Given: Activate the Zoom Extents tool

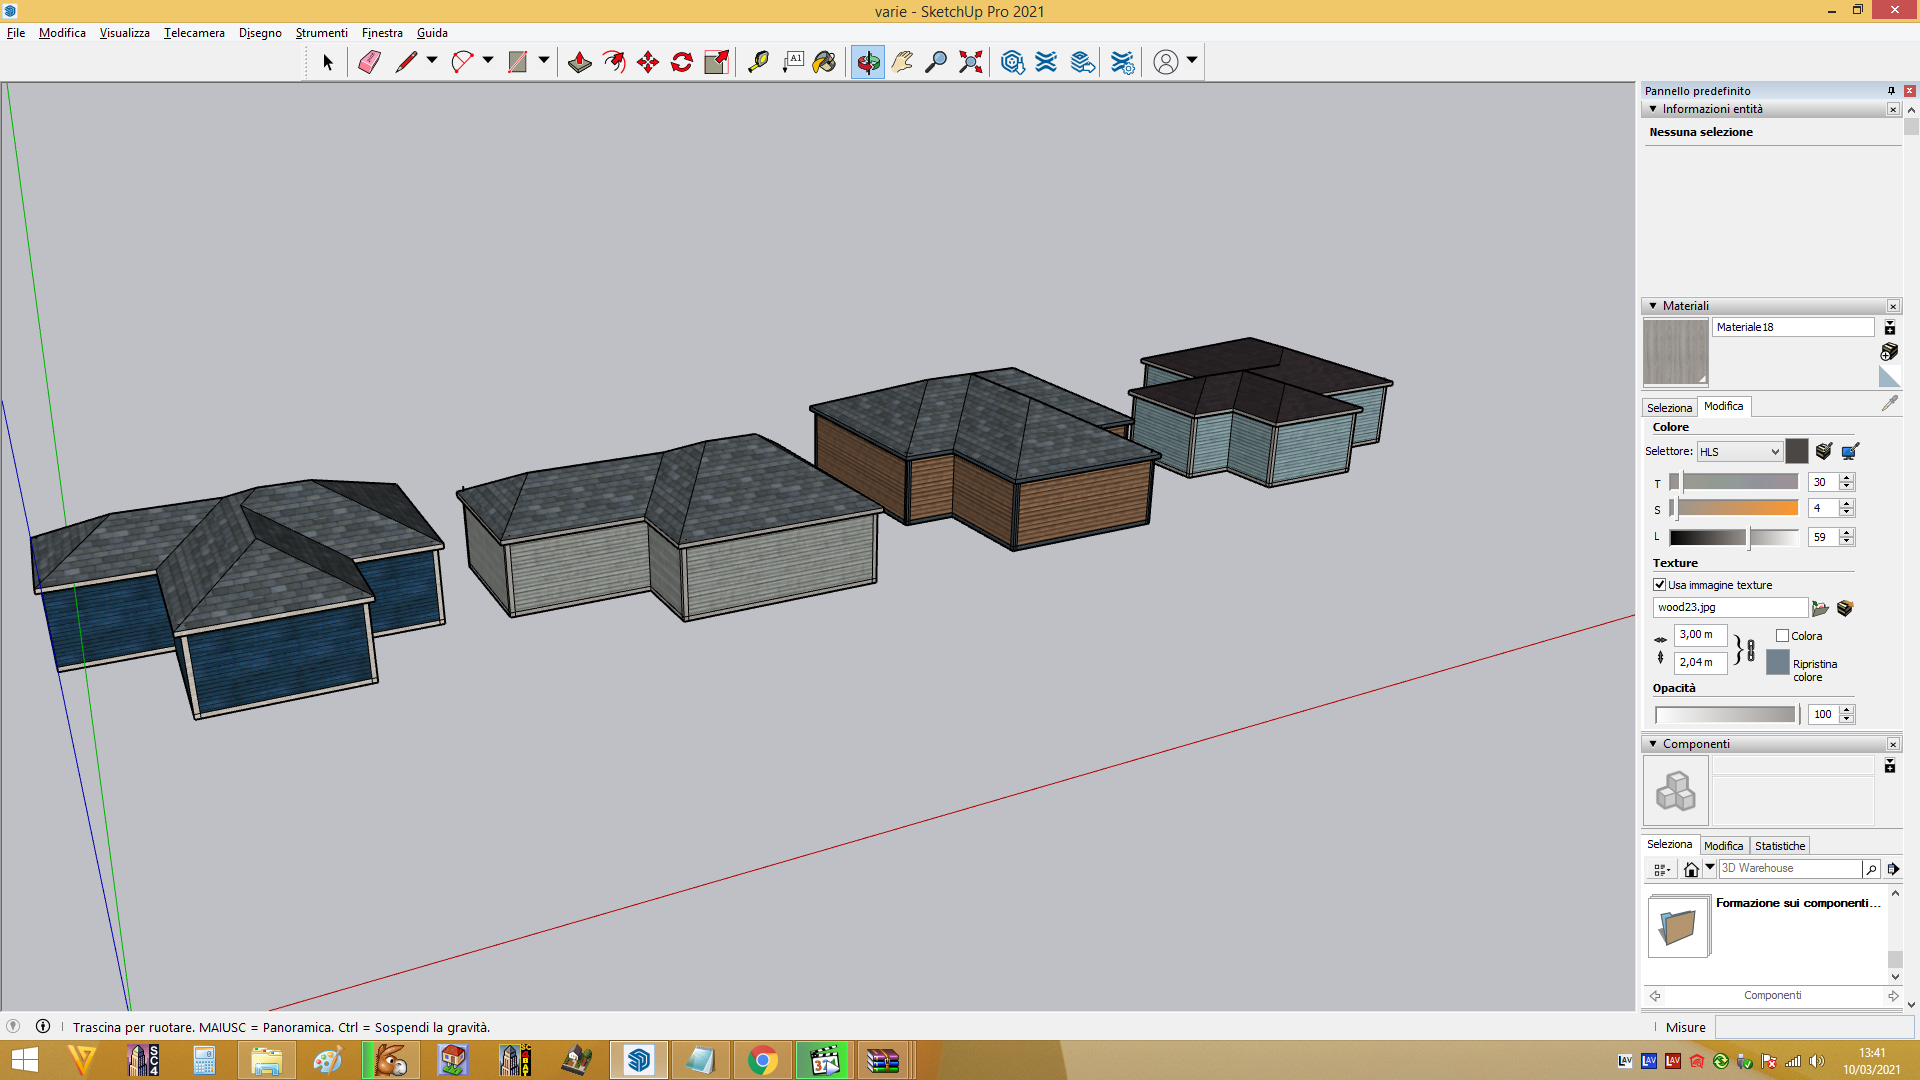Looking at the screenshot, I should click(x=970, y=62).
